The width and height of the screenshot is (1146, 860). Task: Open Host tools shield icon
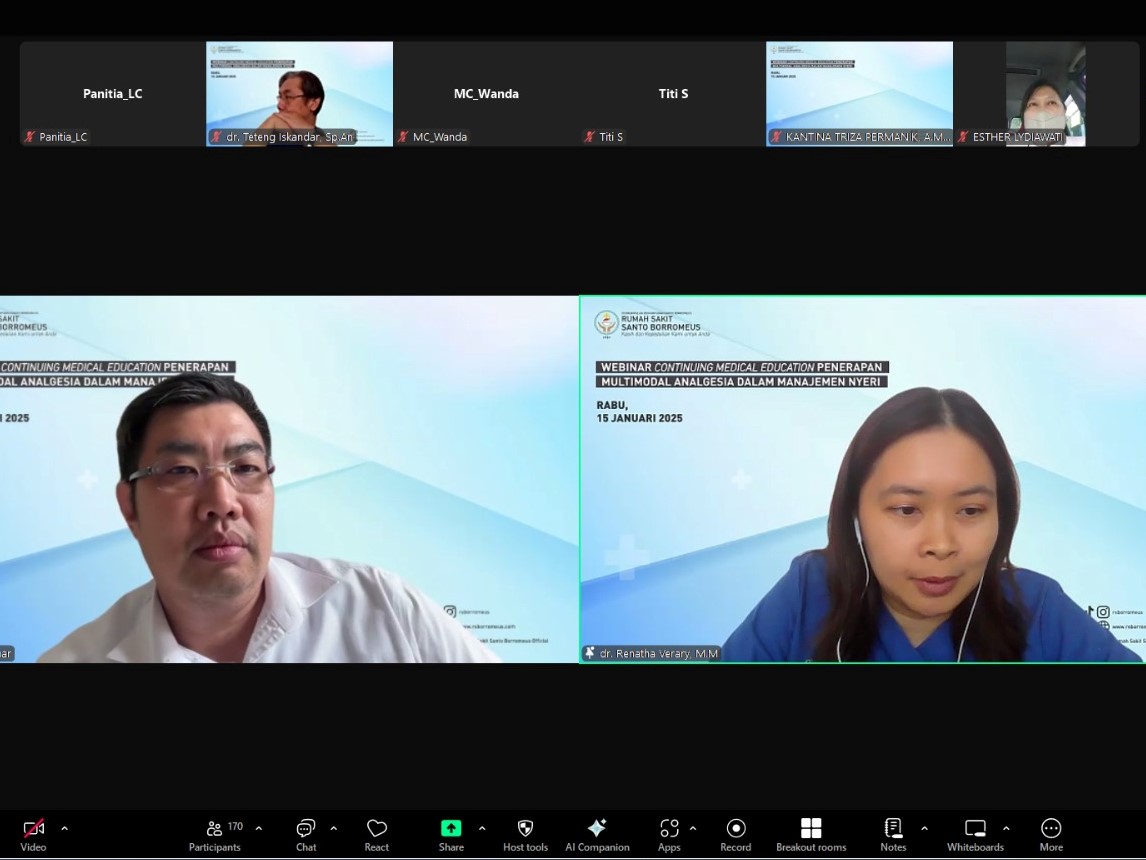(x=525, y=834)
